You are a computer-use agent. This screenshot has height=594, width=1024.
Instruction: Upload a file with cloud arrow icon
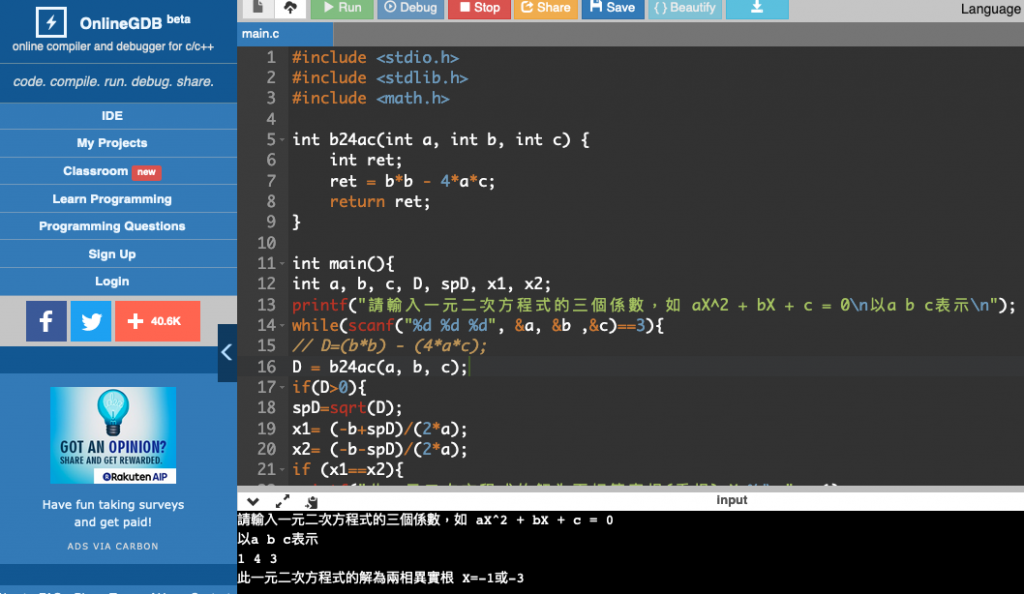tap(291, 7)
